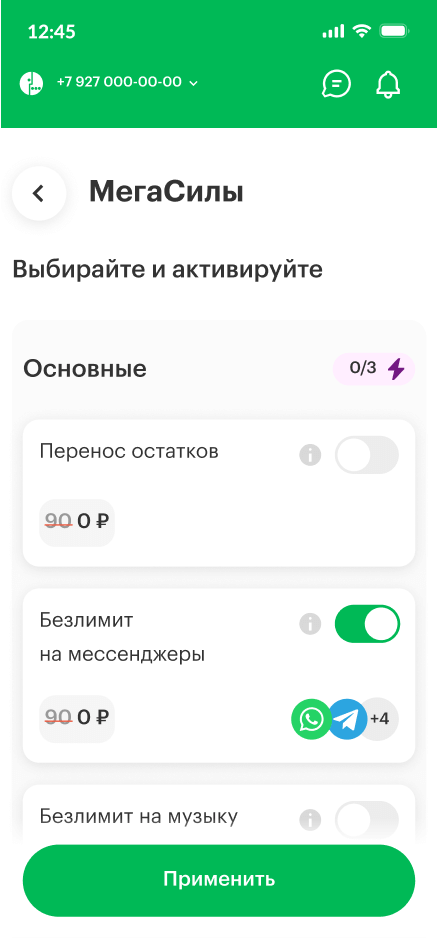This screenshot has width=437, height=938.
Task: Tap the MegaFon logo icon
Action: coord(31,83)
